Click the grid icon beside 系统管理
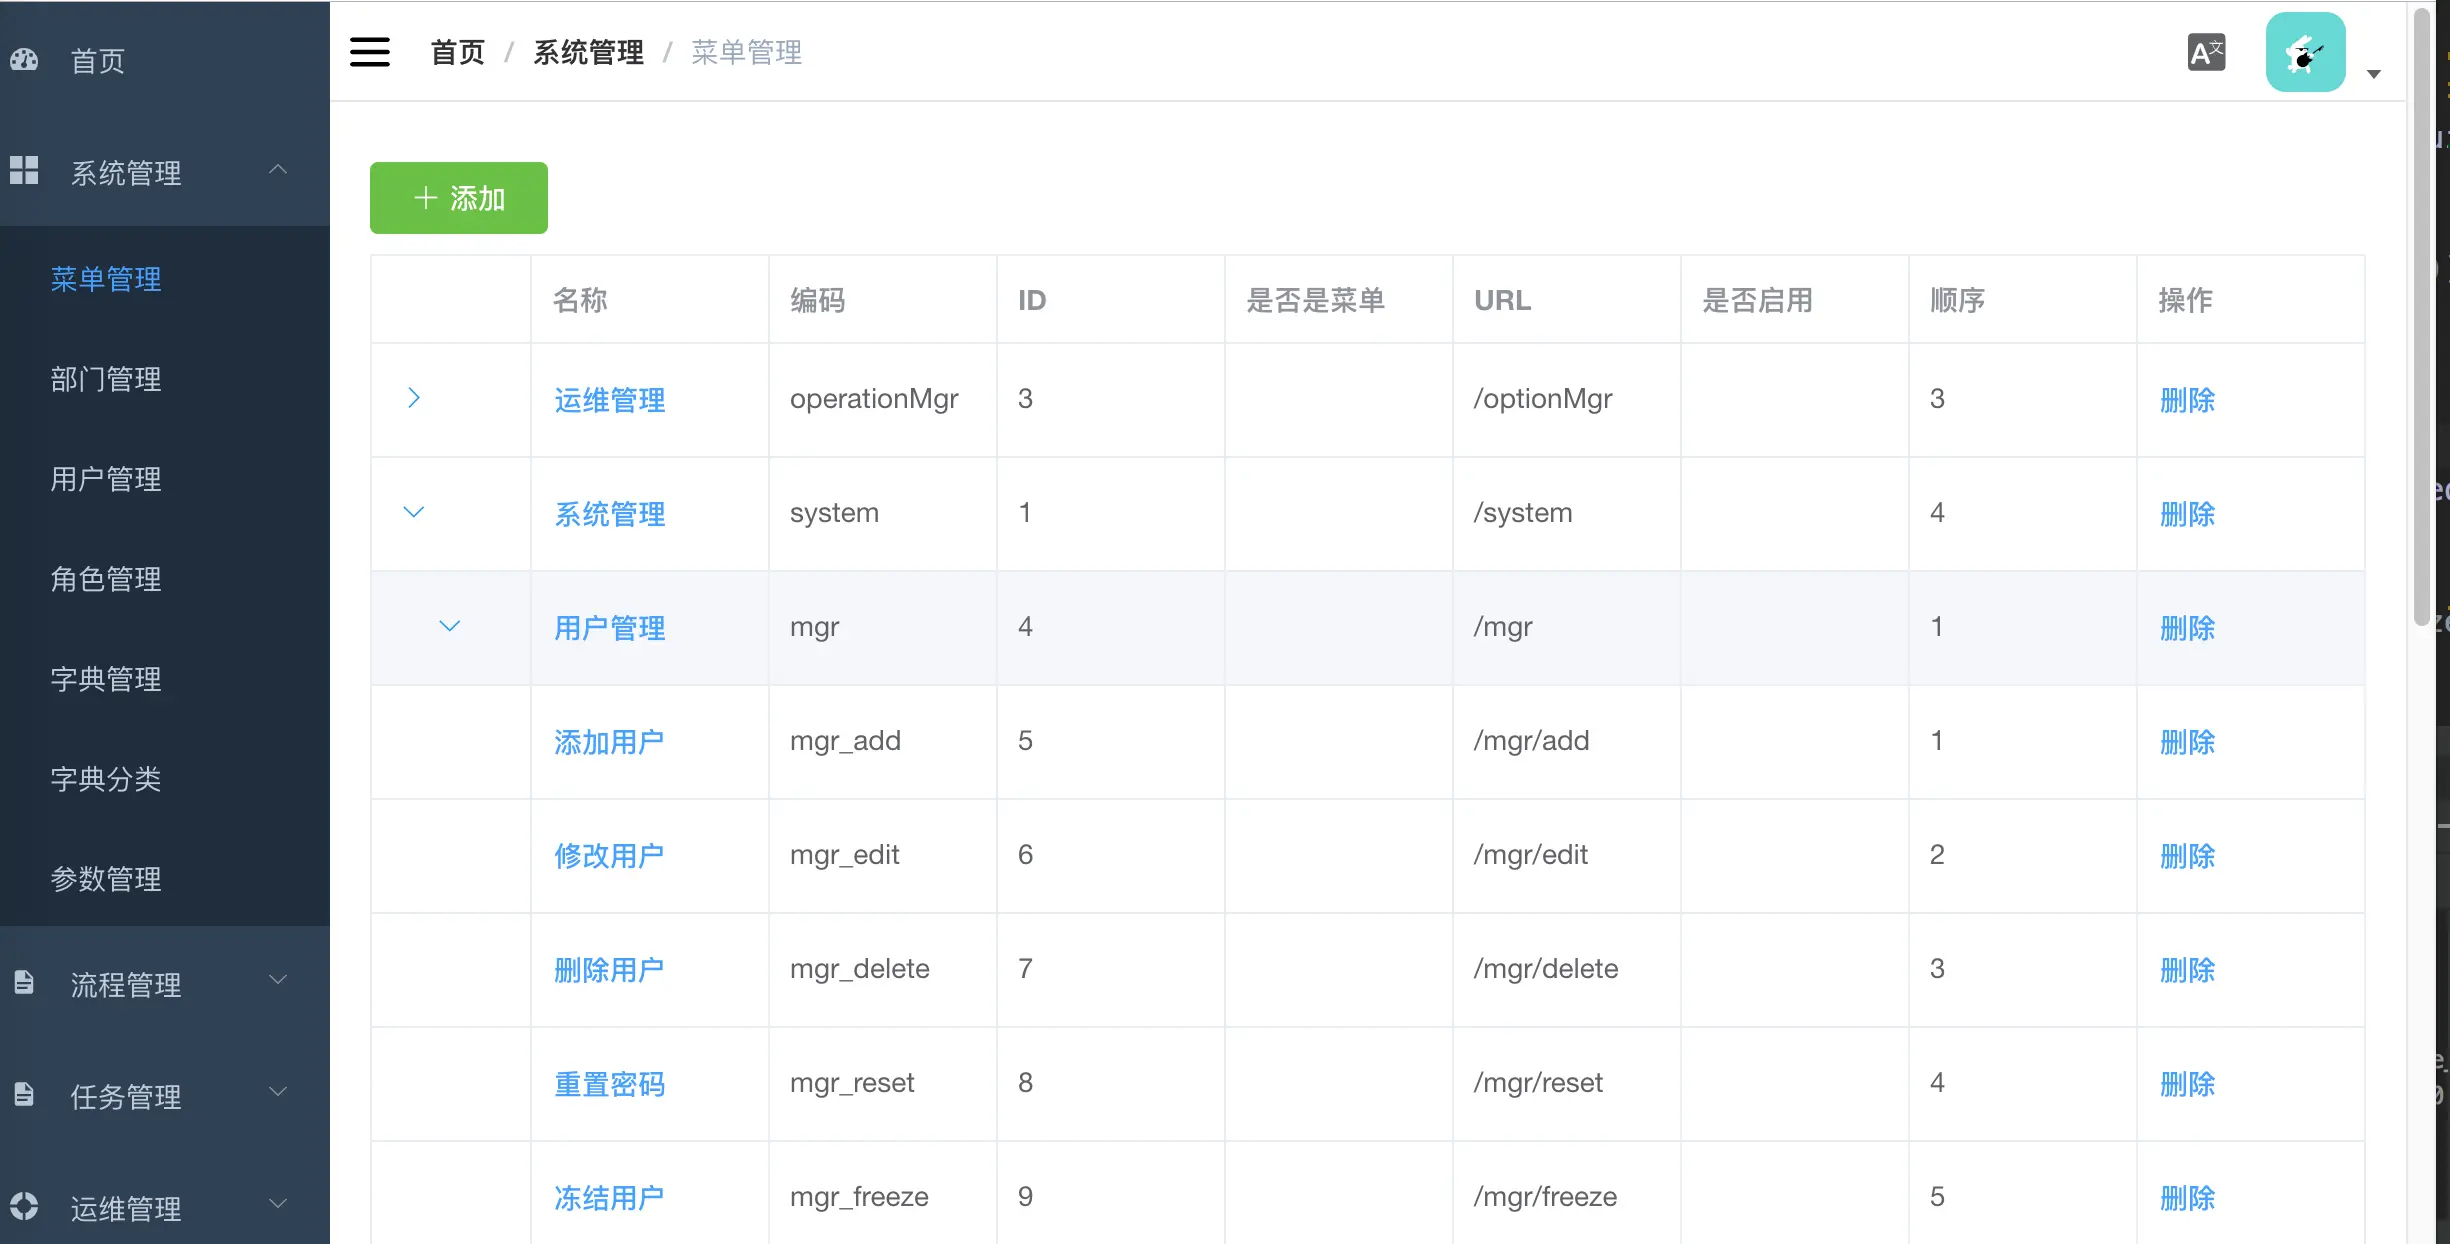 pyautogui.click(x=24, y=170)
